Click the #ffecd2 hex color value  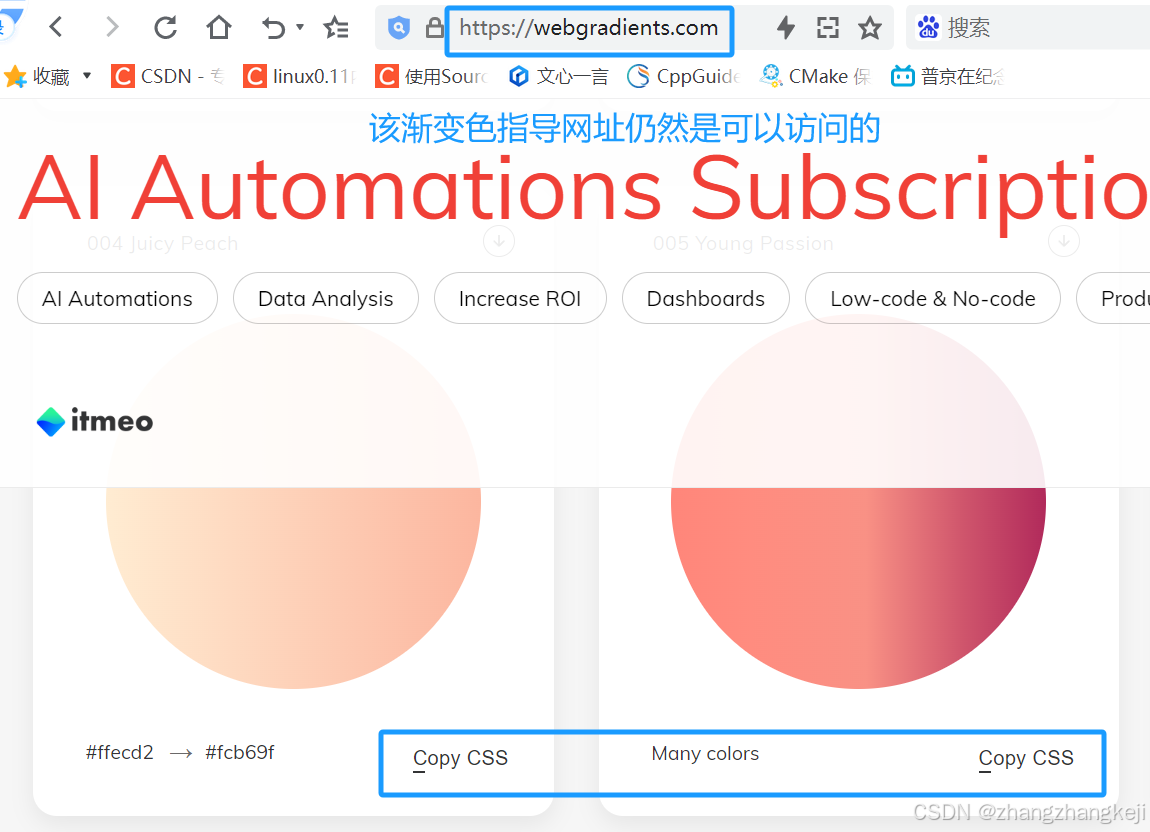[120, 753]
